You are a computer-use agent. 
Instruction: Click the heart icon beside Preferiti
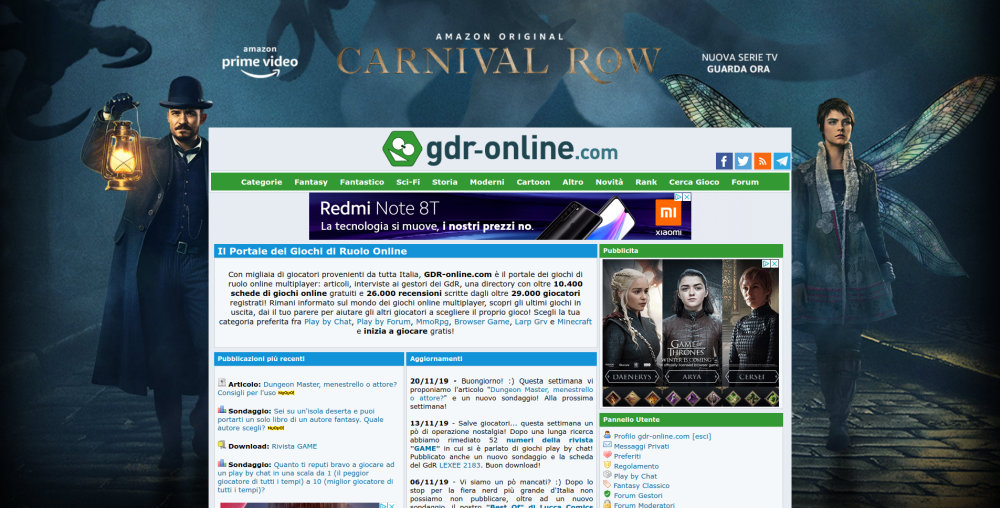click(607, 456)
